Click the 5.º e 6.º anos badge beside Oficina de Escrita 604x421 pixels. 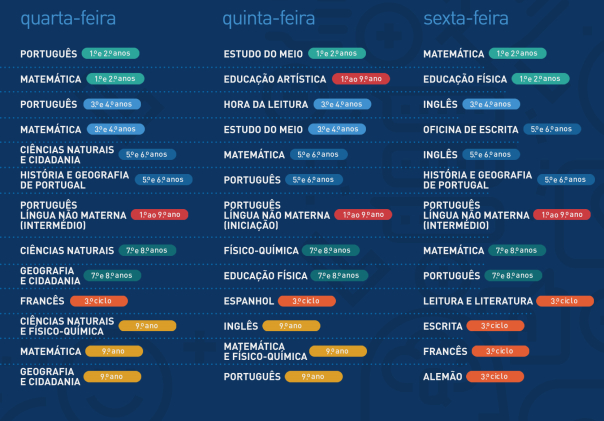552,129
